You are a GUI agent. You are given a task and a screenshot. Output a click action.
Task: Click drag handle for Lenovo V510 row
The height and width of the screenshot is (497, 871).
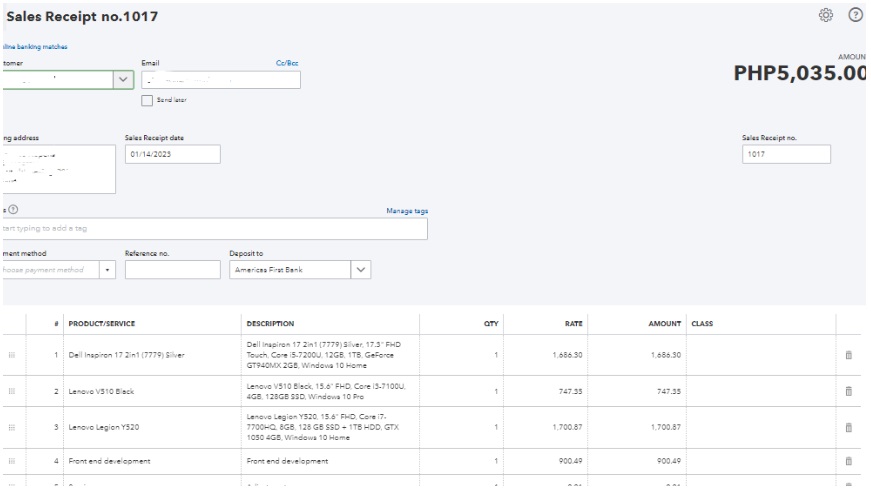12,392
